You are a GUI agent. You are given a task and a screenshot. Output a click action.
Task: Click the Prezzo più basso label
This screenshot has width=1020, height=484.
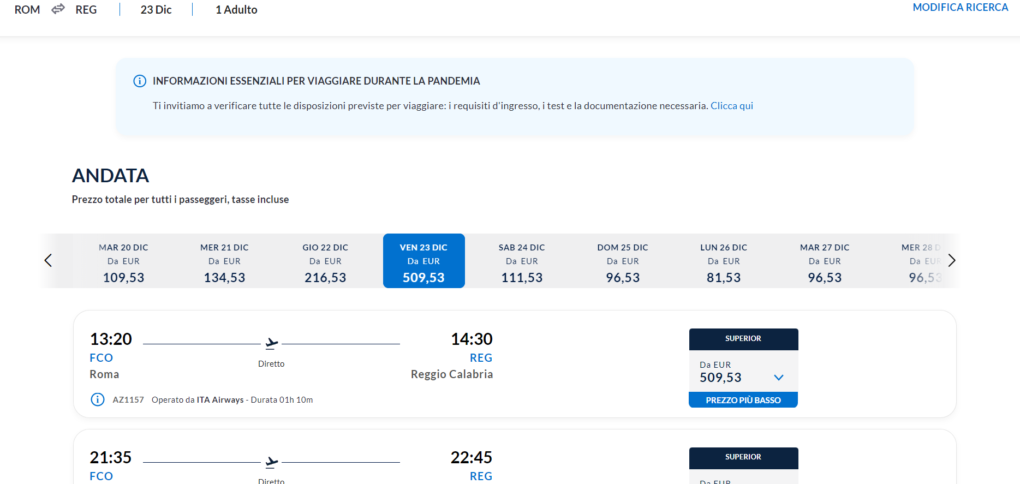(x=743, y=400)
